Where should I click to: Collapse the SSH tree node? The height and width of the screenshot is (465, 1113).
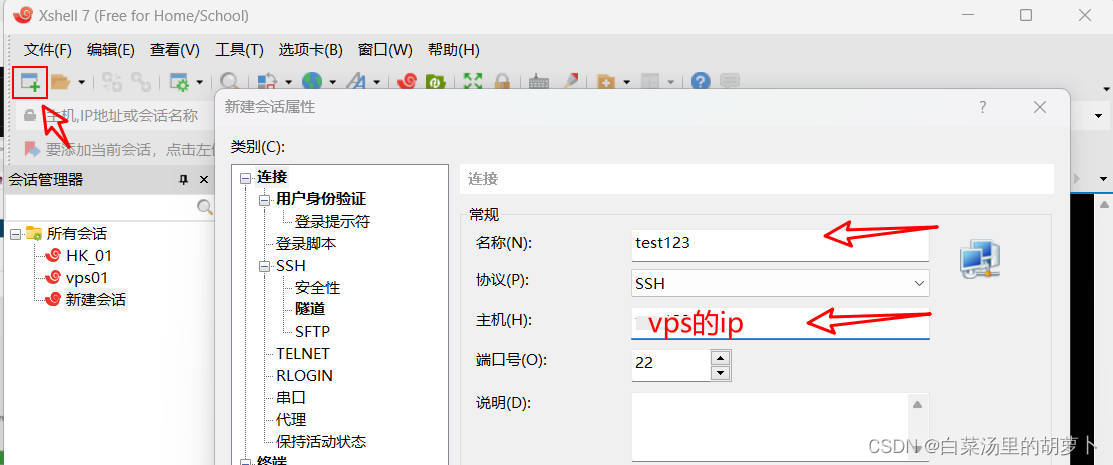[264, 266]
